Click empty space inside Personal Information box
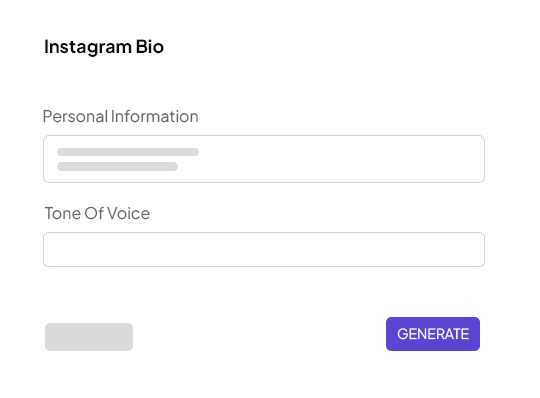Image resolution: width=540 pixels, height=398 pixels. 341,159
